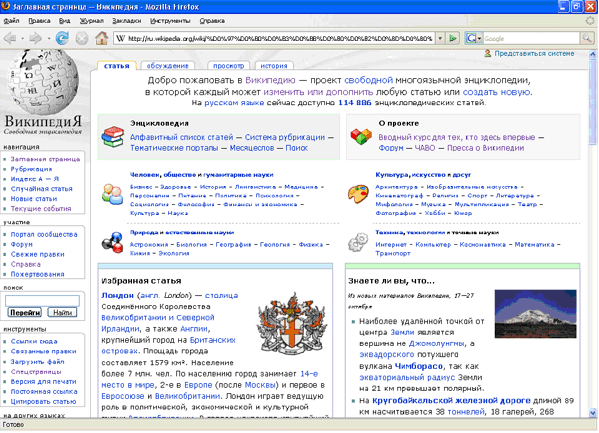Click the paint palette culture icon
Screen dimensions: 599x433
point(358,194)
